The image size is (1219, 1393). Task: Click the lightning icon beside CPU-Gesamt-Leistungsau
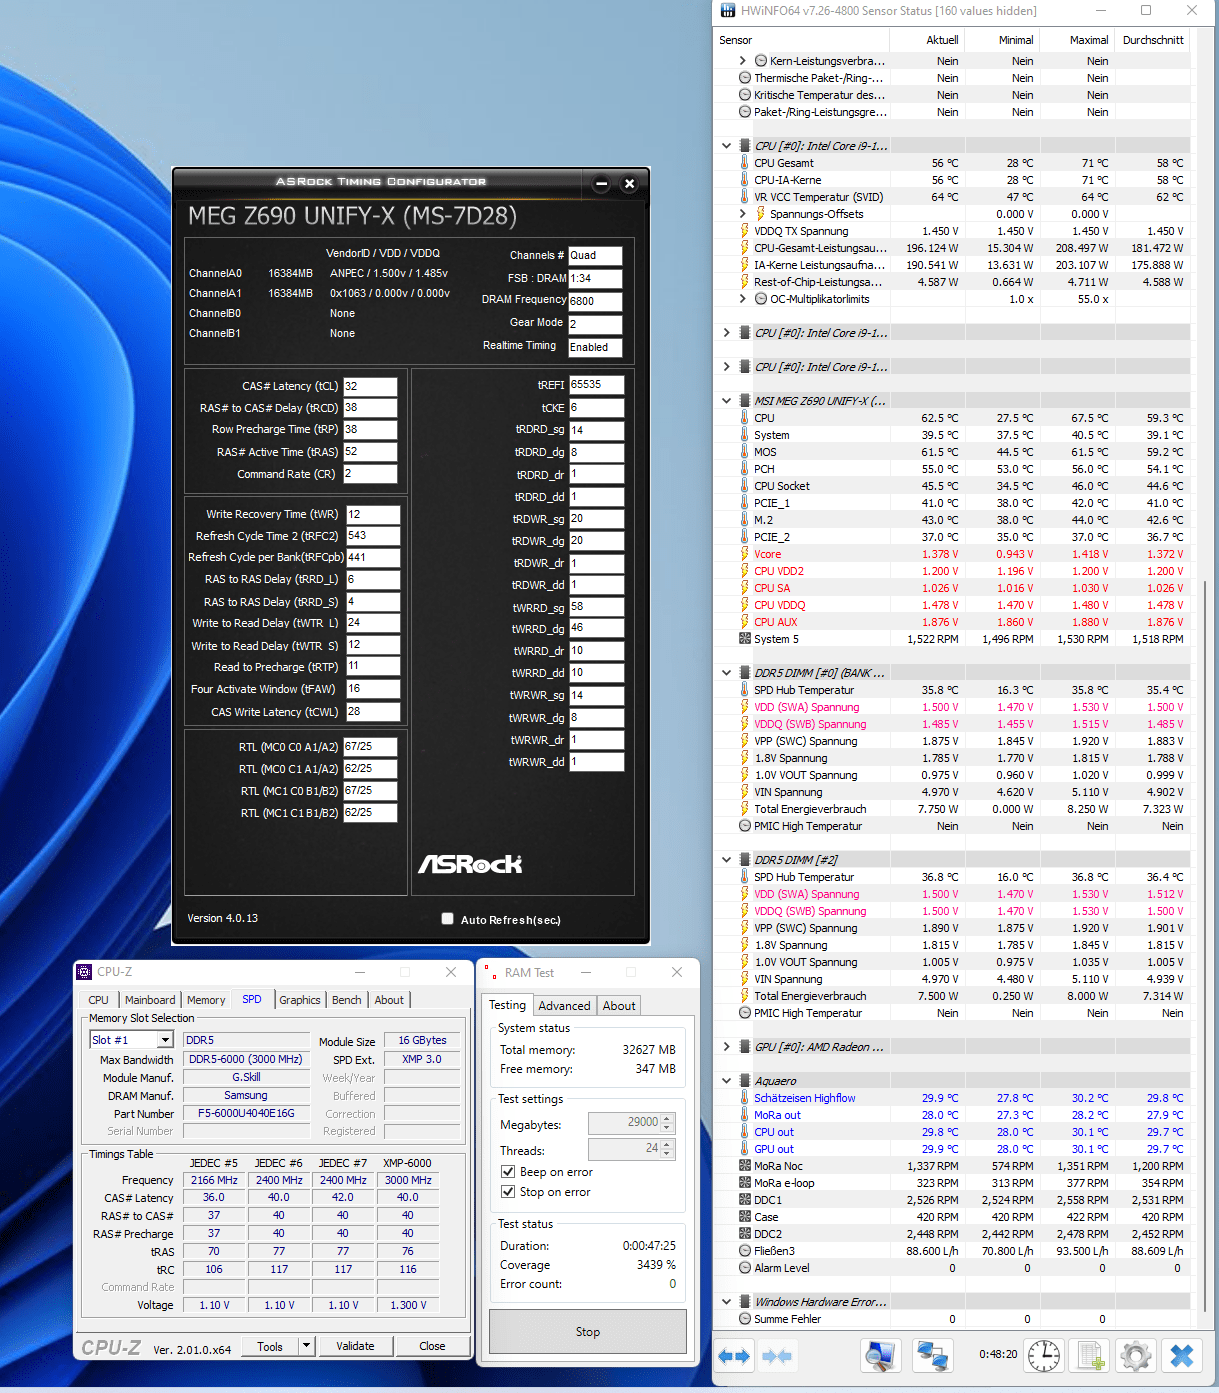tap(744, 248)
